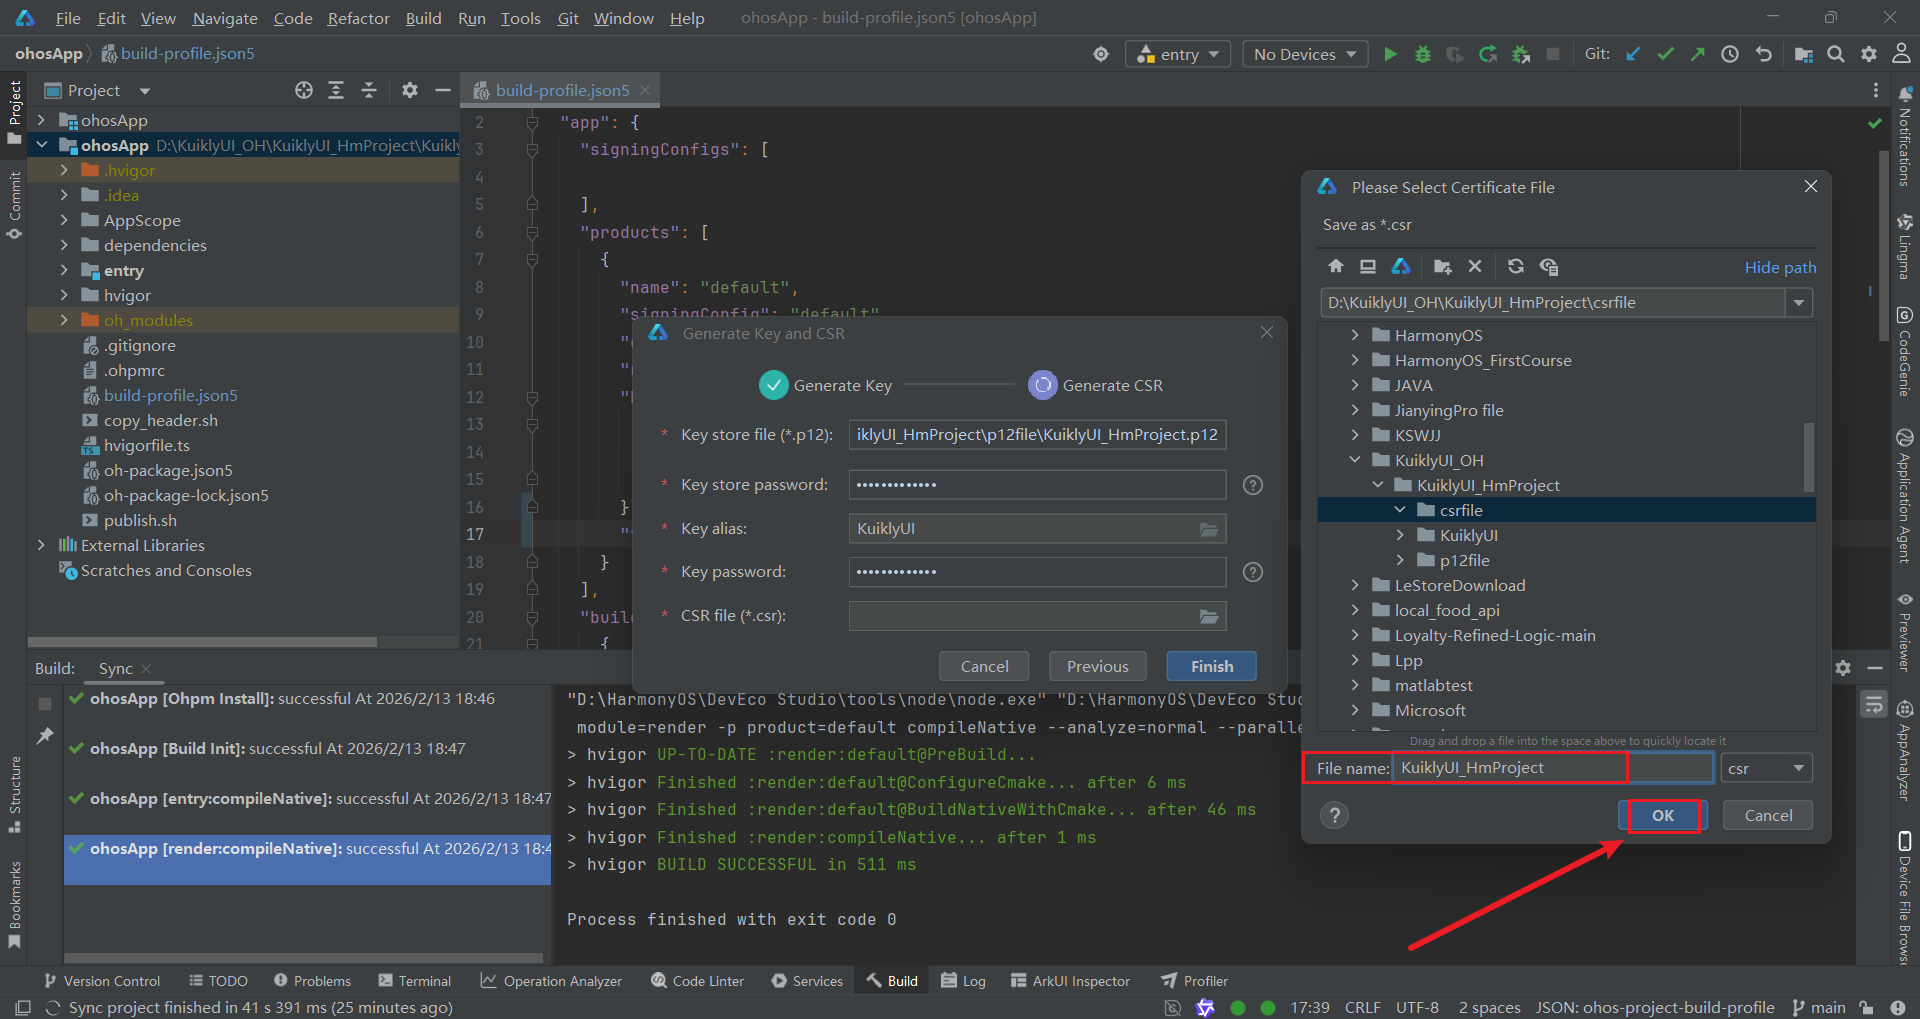Run the entry configuration with green play icon
Image resolution: width=1920 pixels, height=1019 pixels.
click(x=1390, y=54)
